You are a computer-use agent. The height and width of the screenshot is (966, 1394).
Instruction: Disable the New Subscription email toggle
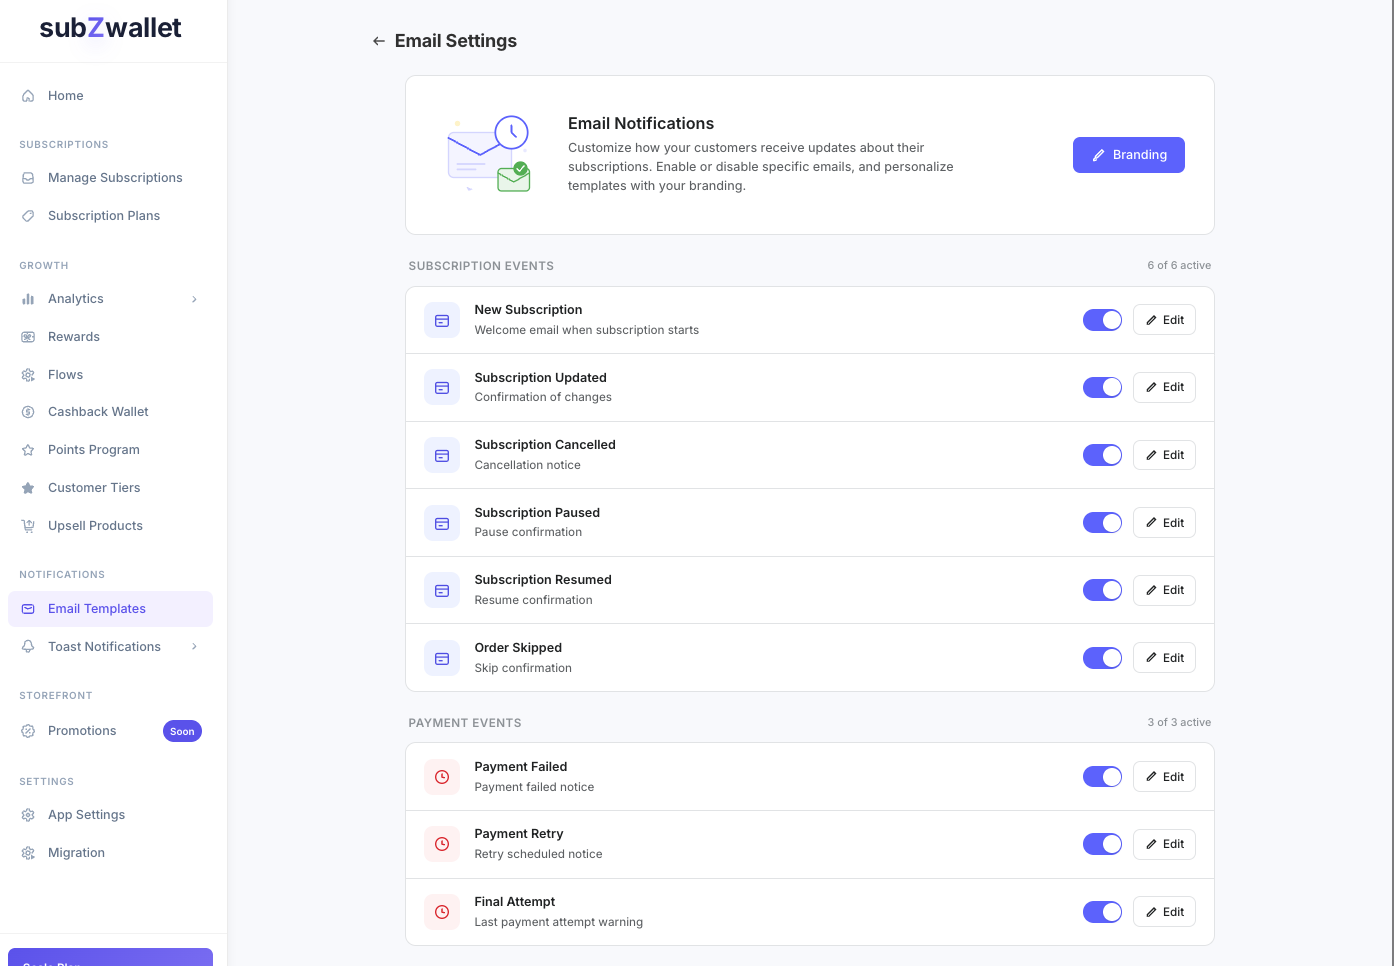tap(1102, 320)
